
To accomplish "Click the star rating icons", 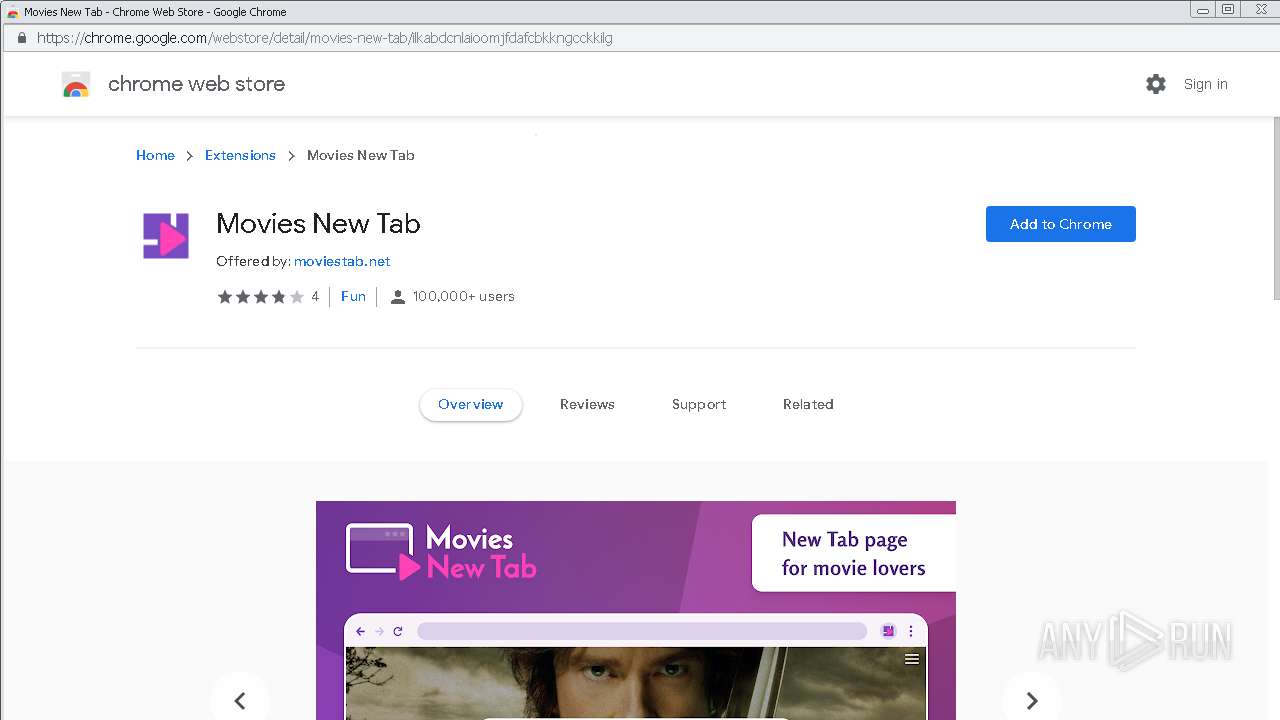I will [x=261, y=297].
